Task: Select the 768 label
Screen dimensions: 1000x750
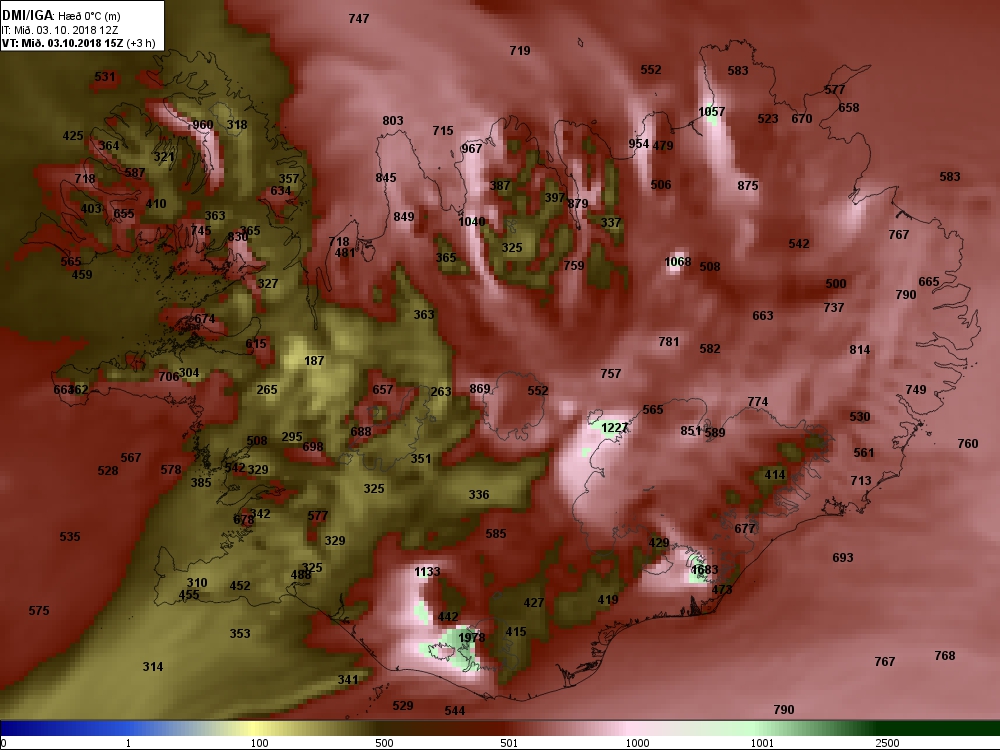Action: click(945, 656)
